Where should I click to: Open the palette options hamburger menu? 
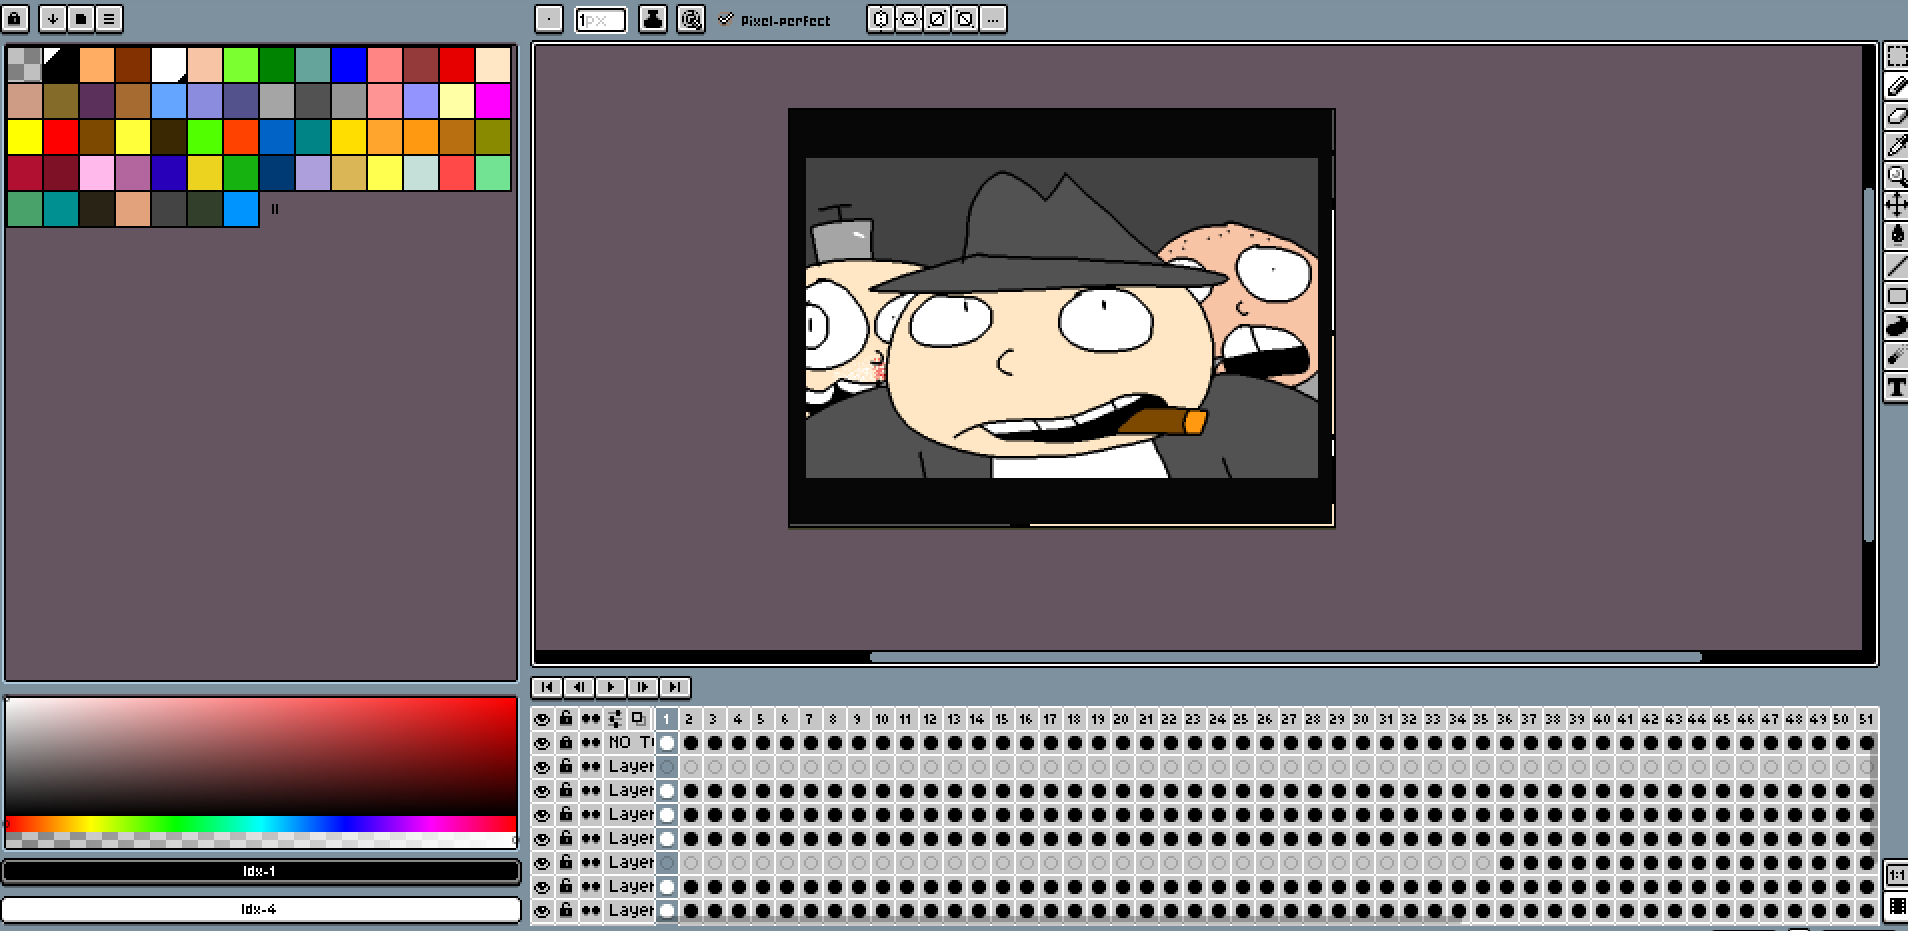pos(109,18)
